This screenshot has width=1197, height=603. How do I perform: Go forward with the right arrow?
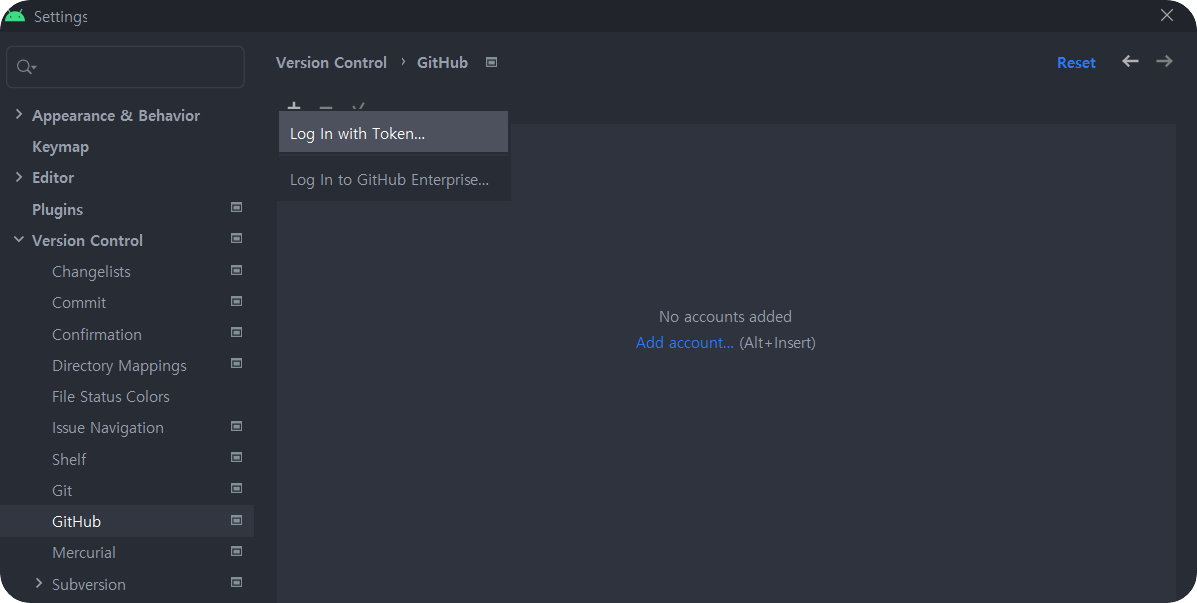[x=1163, y=61]
